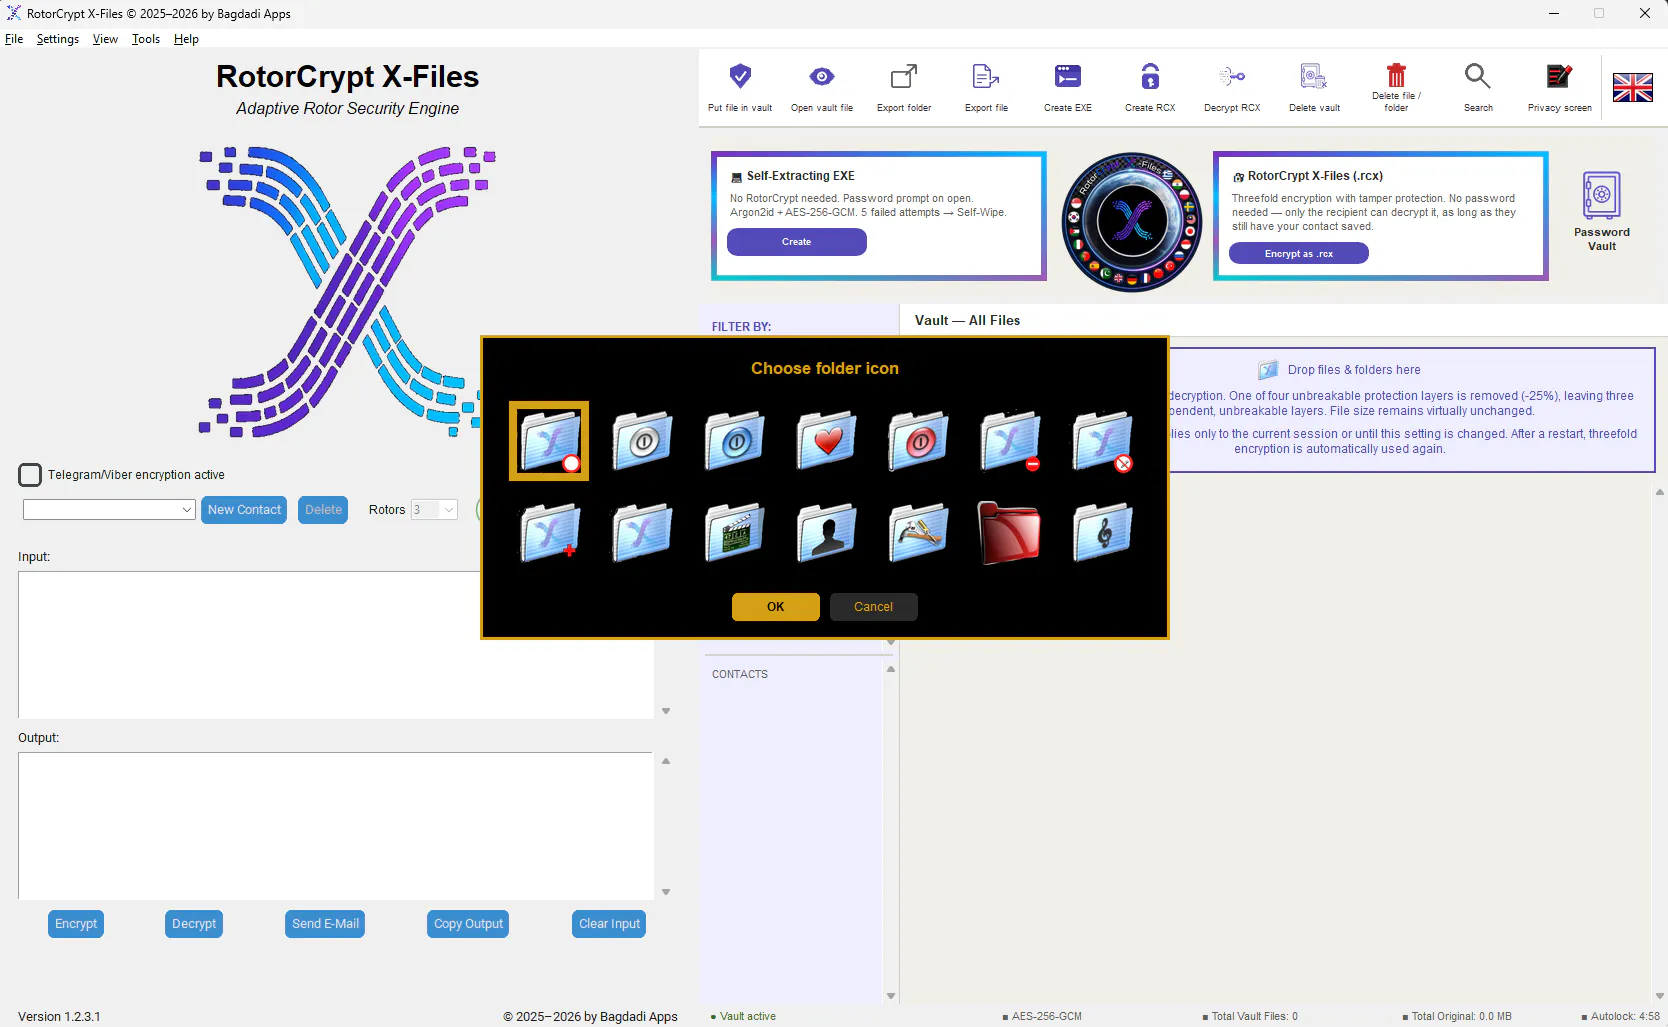
Task: Open the Tools menu
Action: [x=146, y=39]
